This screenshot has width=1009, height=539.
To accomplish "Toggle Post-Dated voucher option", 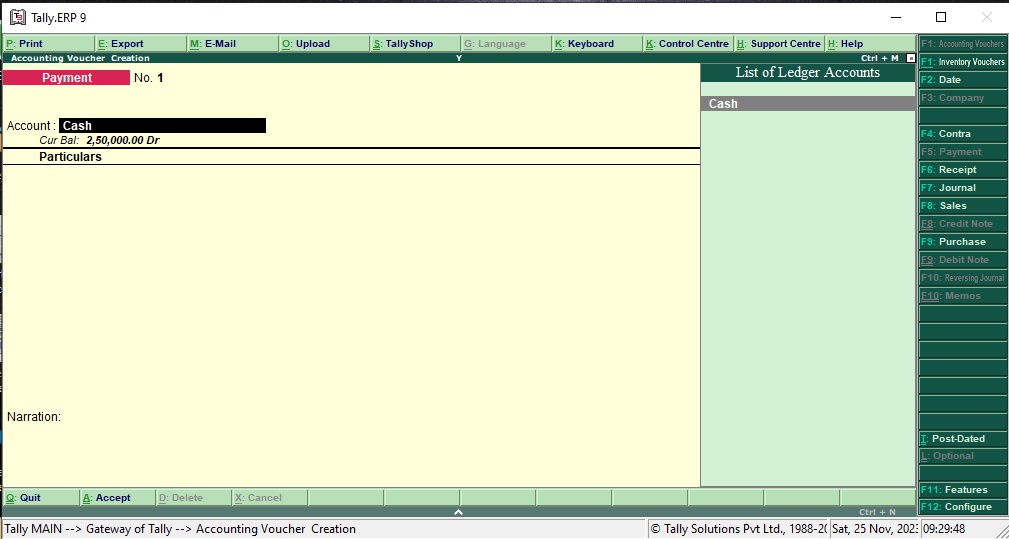I will click(962, 439).
